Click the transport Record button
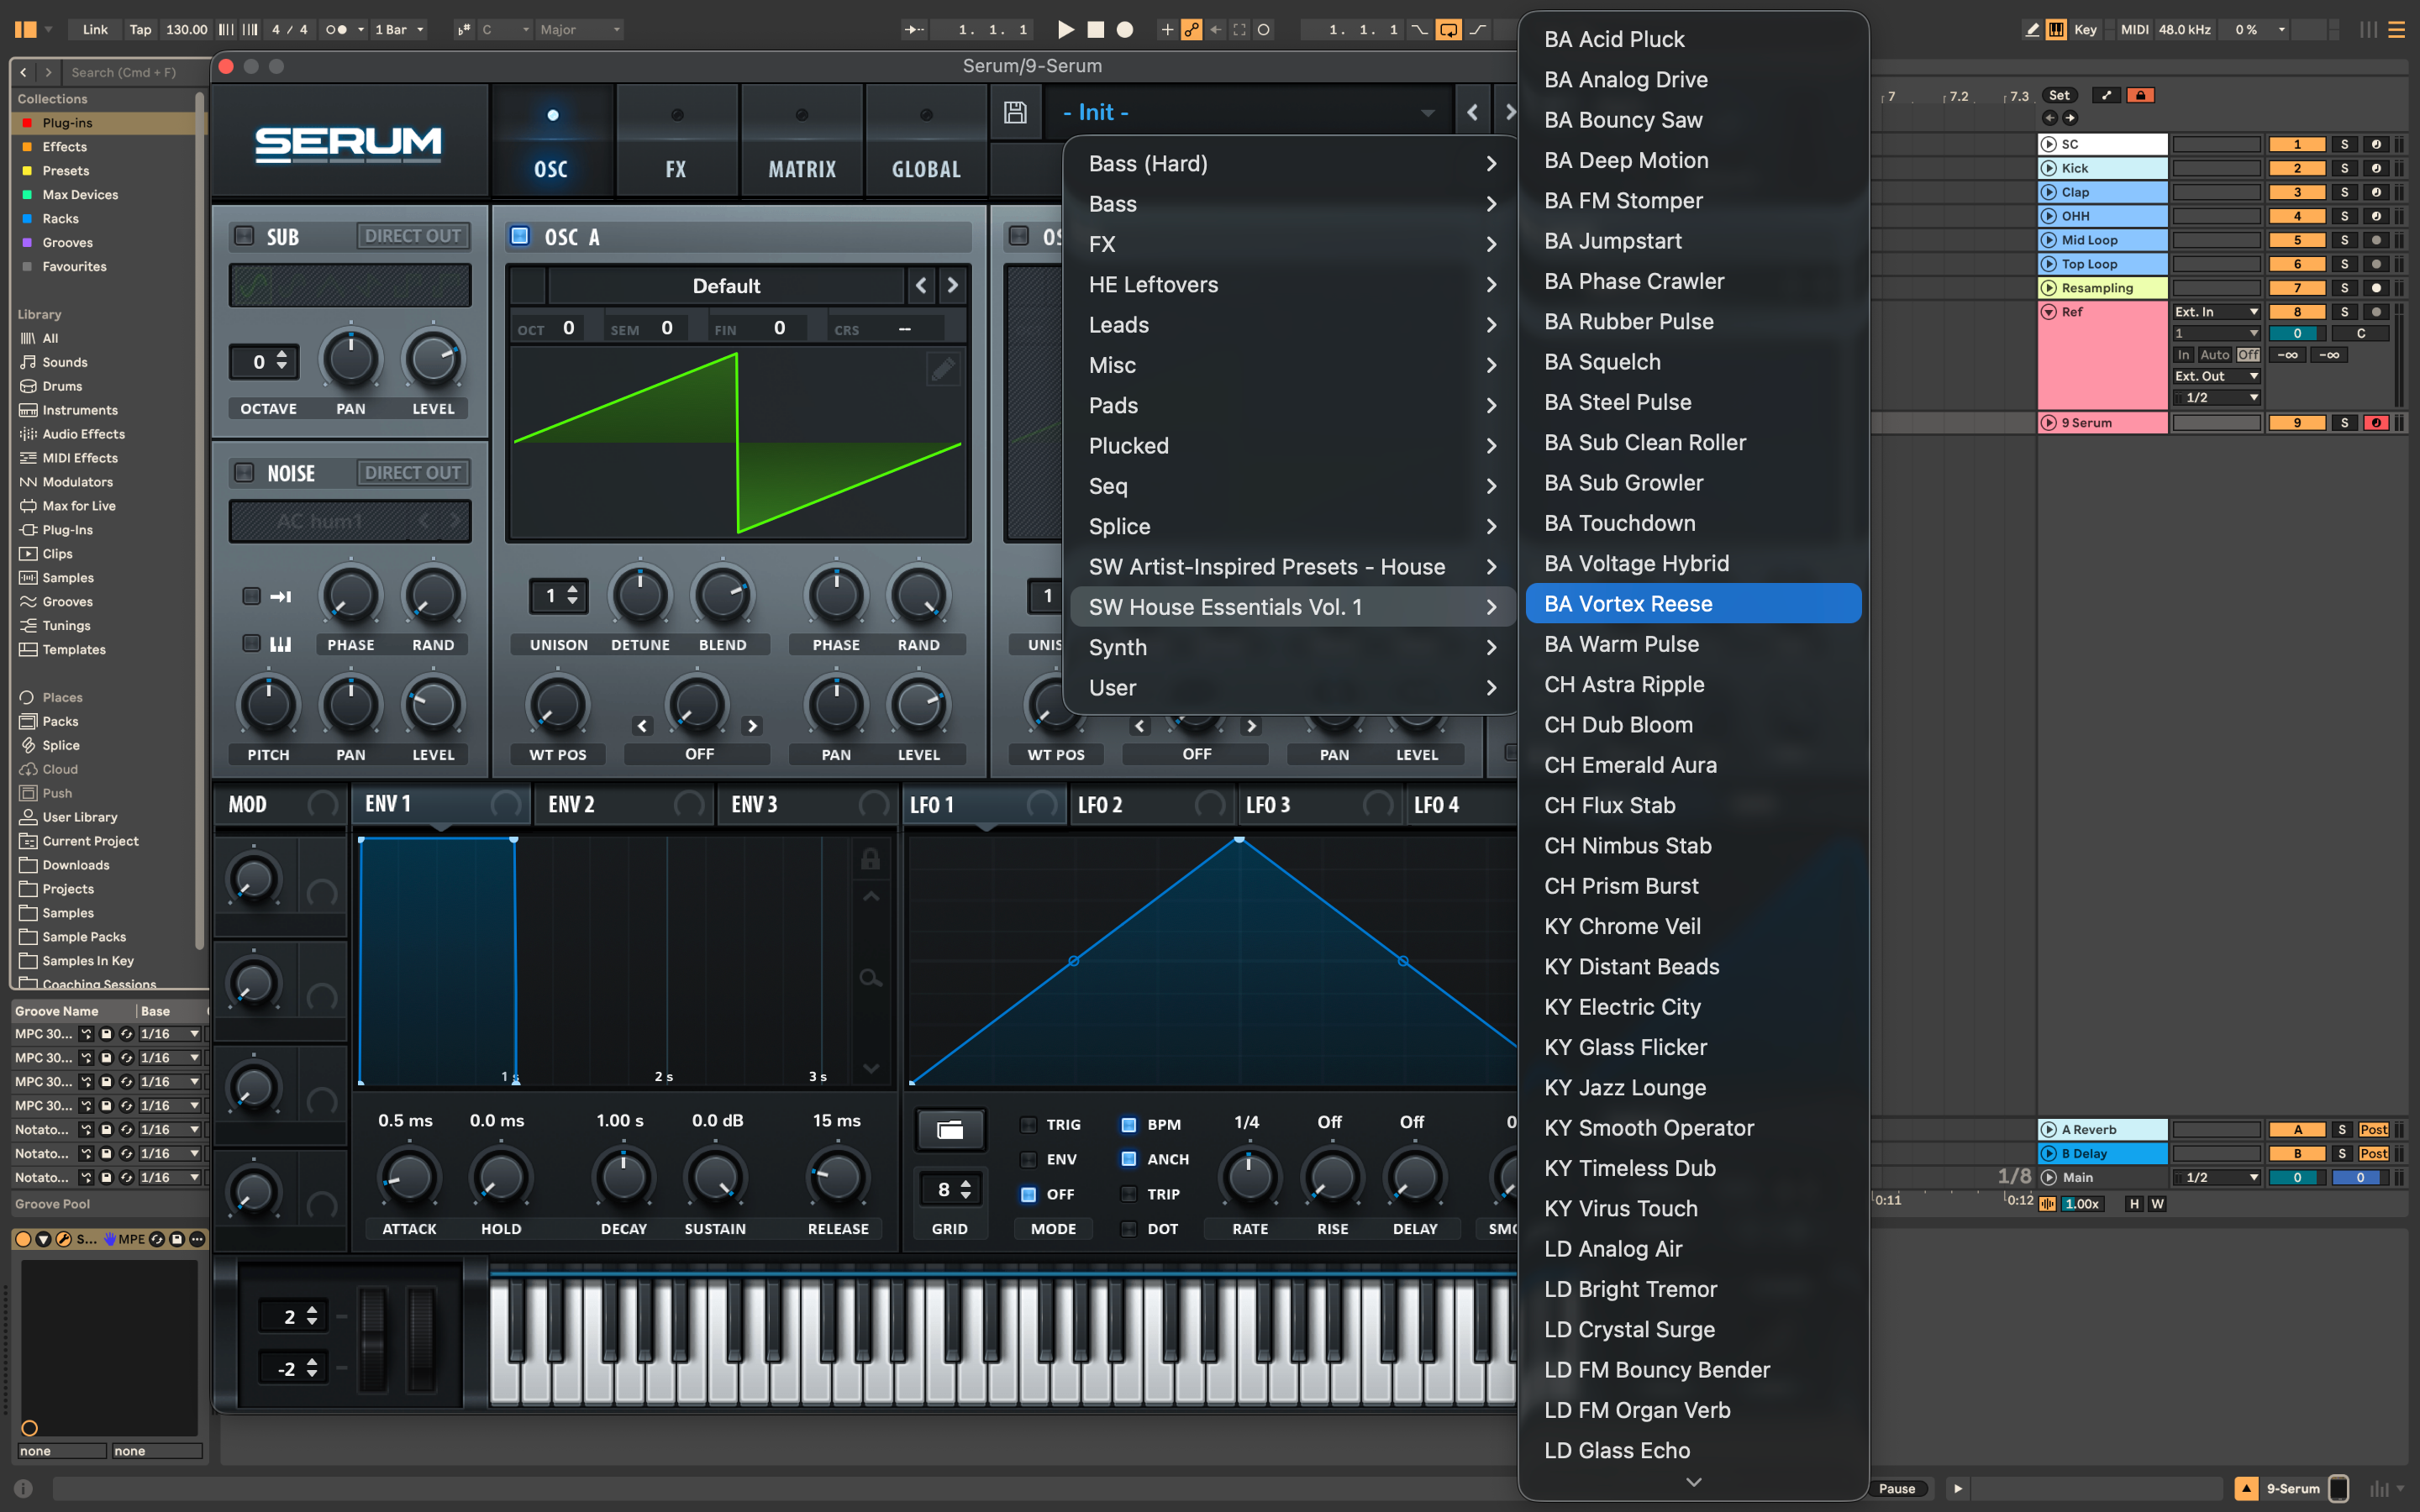 tap(1125, 29)
